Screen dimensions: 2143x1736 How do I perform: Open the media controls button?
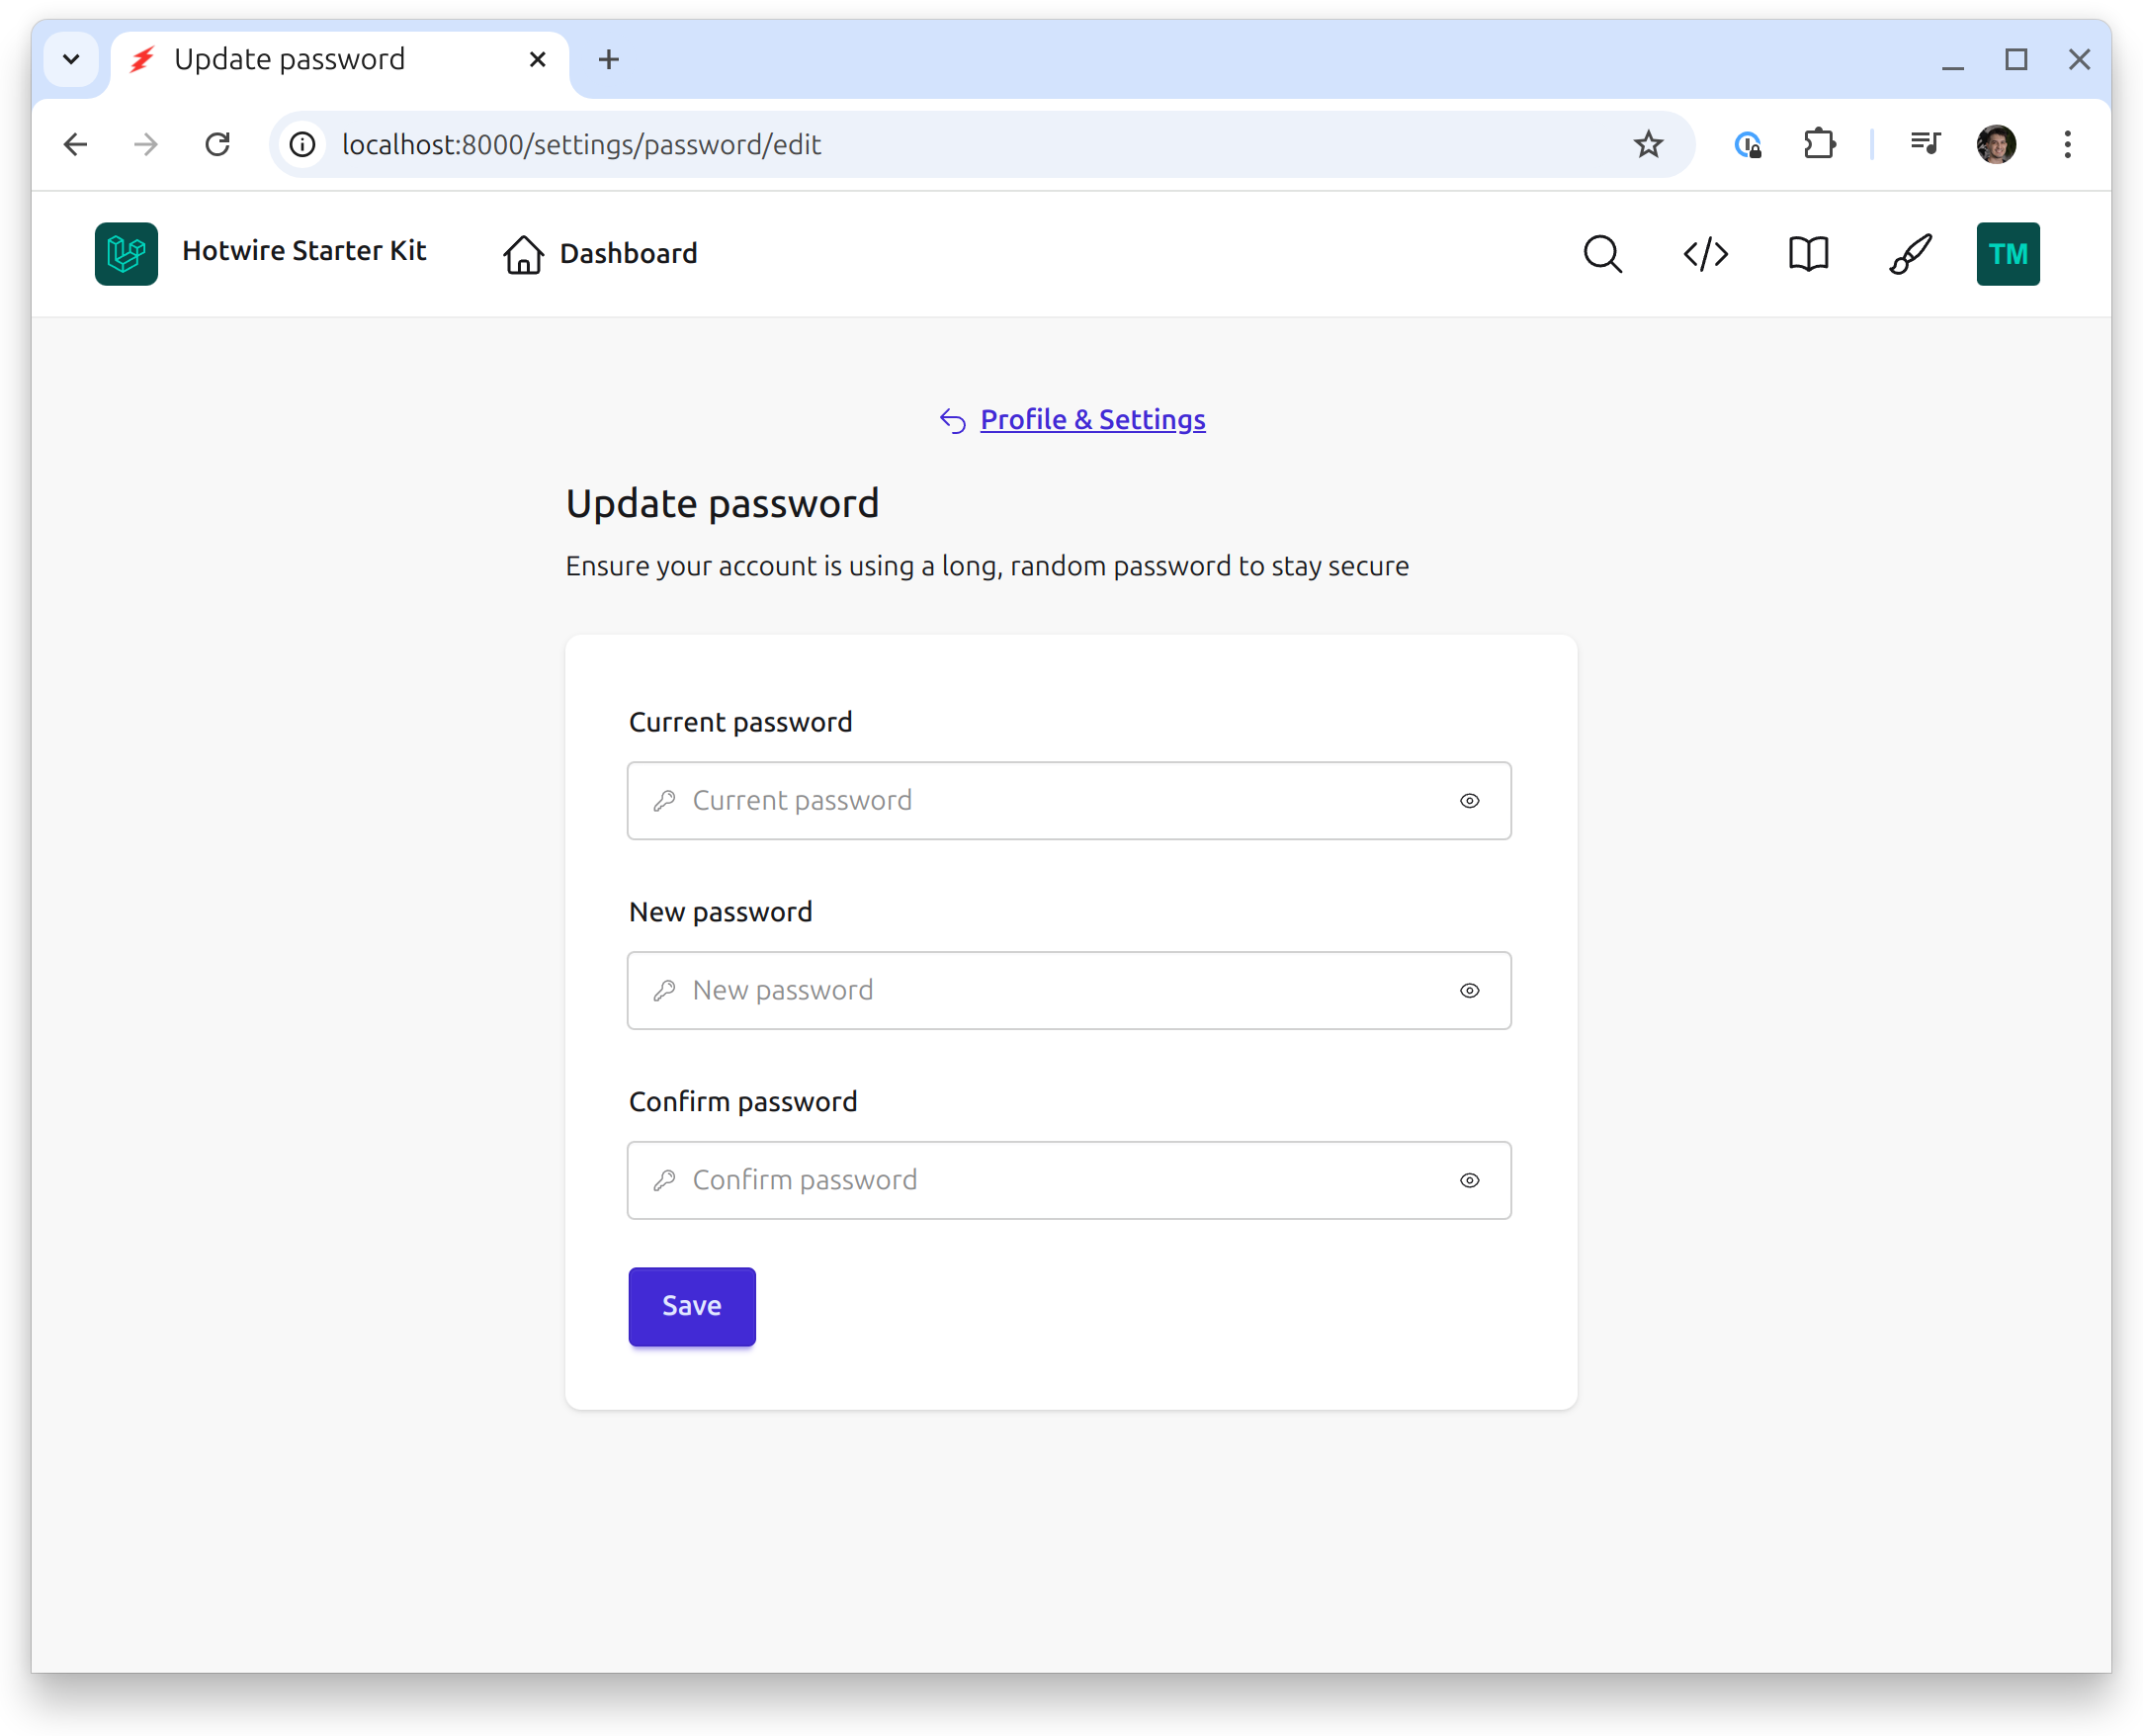(x=1924, y=145)
